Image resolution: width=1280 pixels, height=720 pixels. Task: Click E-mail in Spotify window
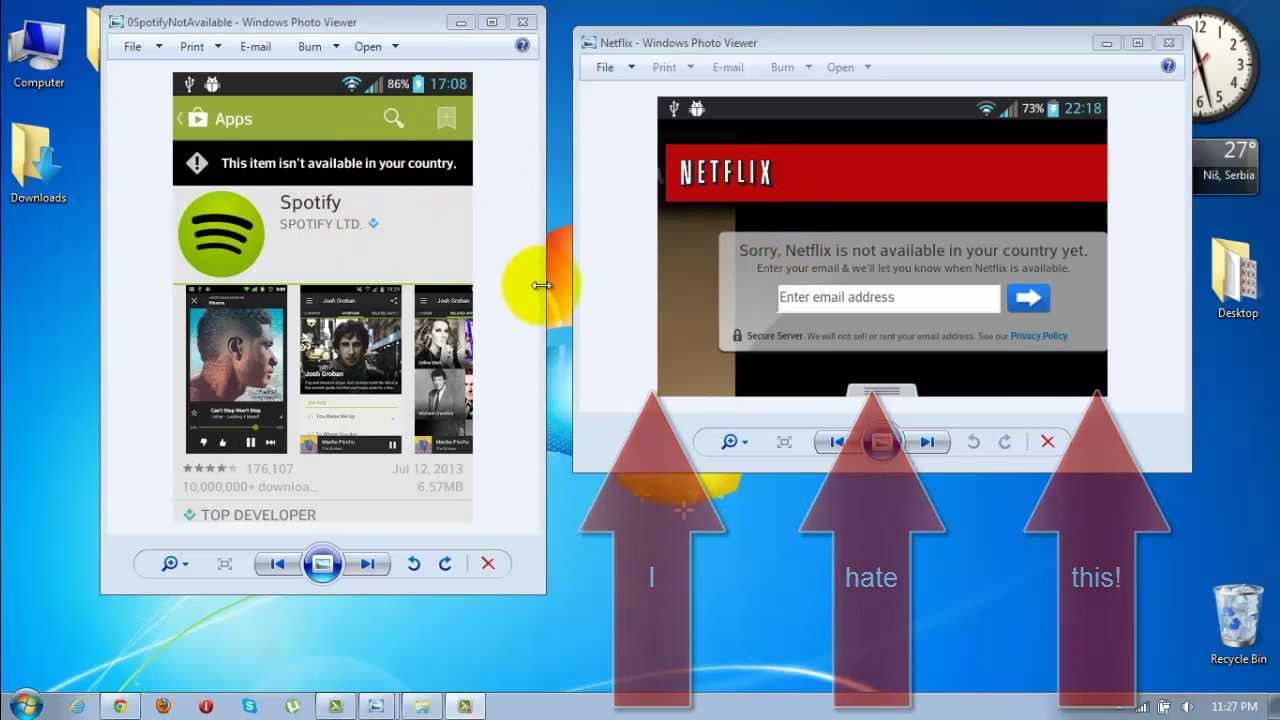255,46
